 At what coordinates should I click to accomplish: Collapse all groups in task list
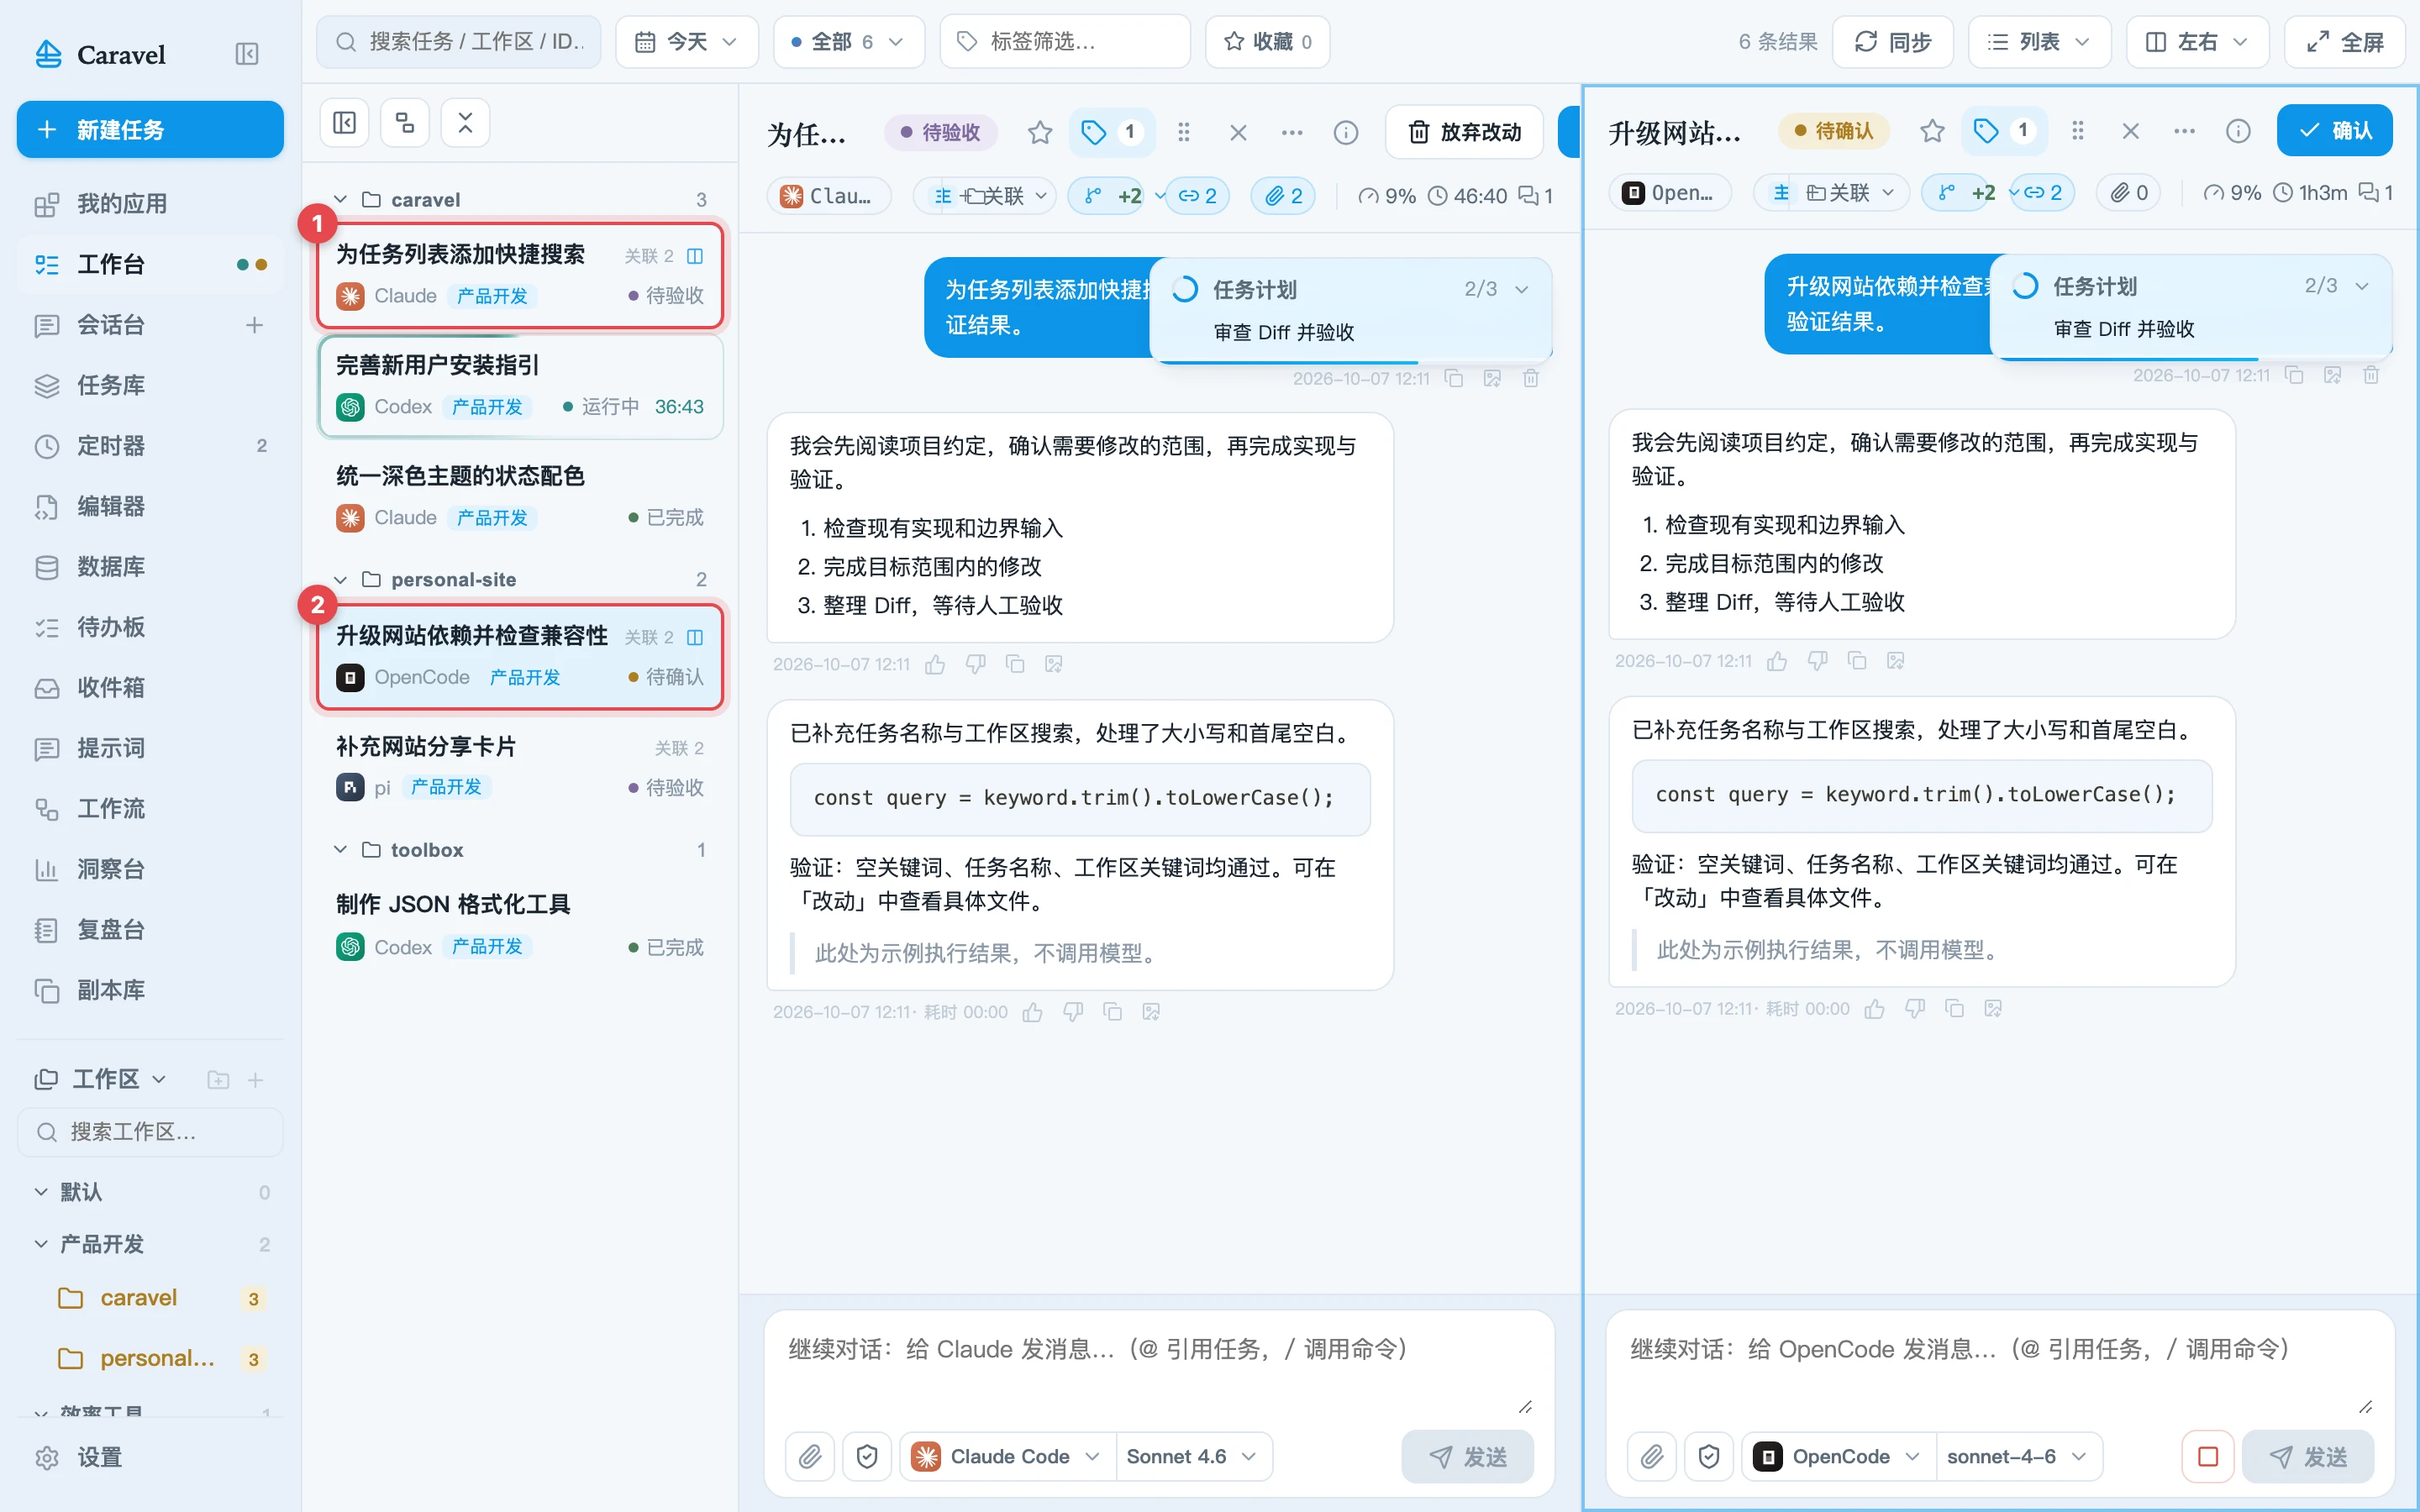[465, 123]
